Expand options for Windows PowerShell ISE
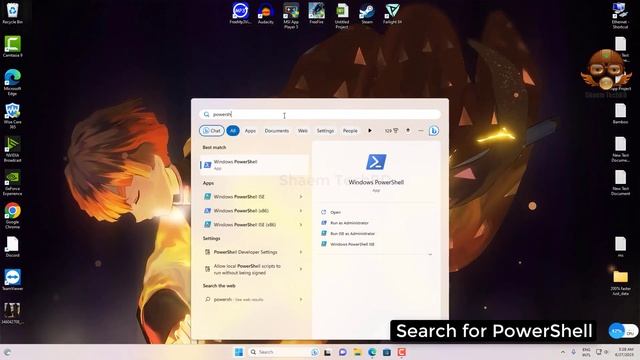640x360 pixels. click(301, 197)
